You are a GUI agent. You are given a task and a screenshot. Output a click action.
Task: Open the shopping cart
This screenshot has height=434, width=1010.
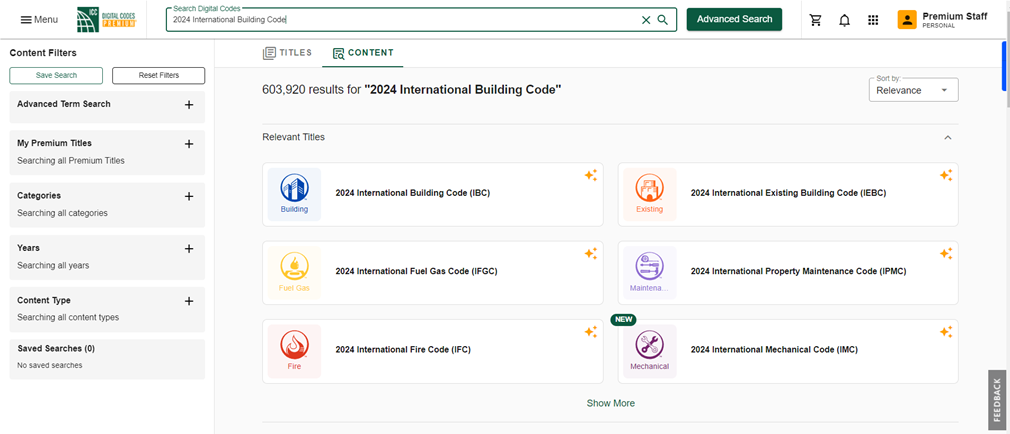tap(815, 20)
